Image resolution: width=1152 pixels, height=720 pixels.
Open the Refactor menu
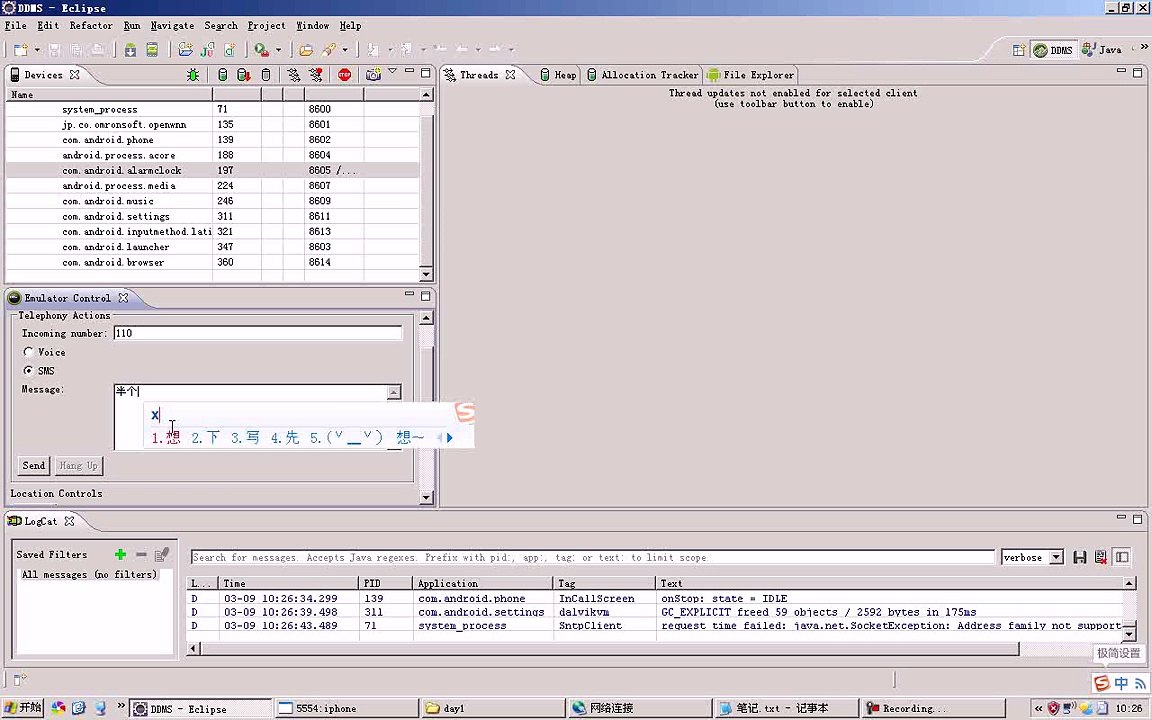pos(91,26)
